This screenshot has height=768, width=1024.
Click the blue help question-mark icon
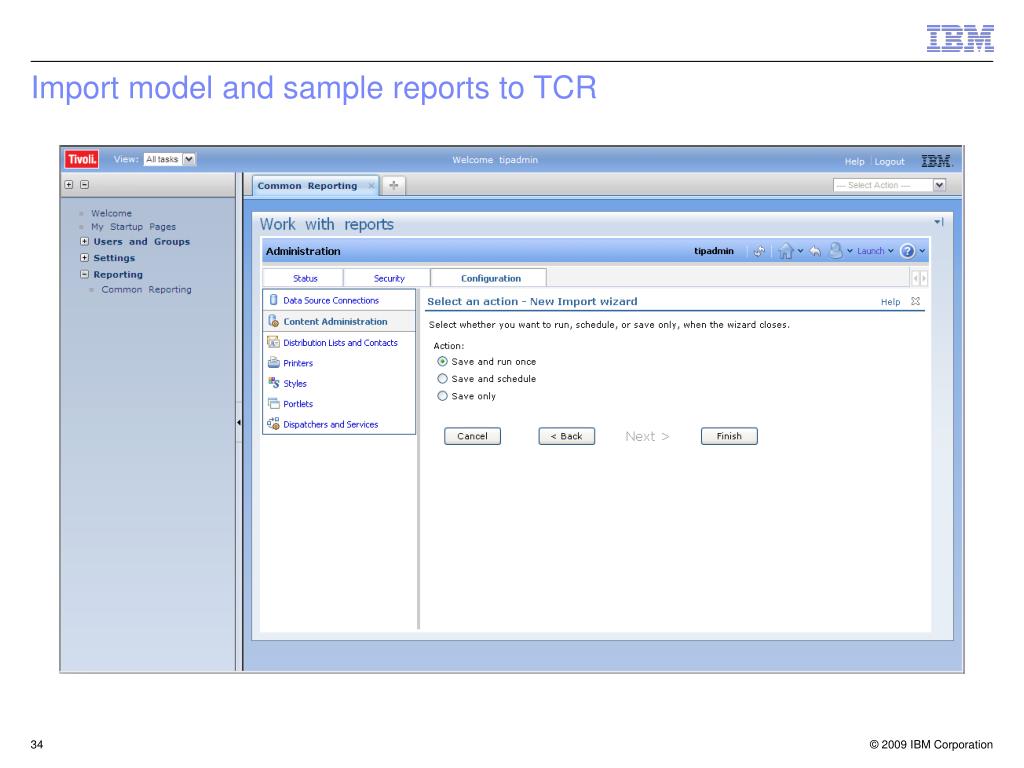tap(907, 251)
